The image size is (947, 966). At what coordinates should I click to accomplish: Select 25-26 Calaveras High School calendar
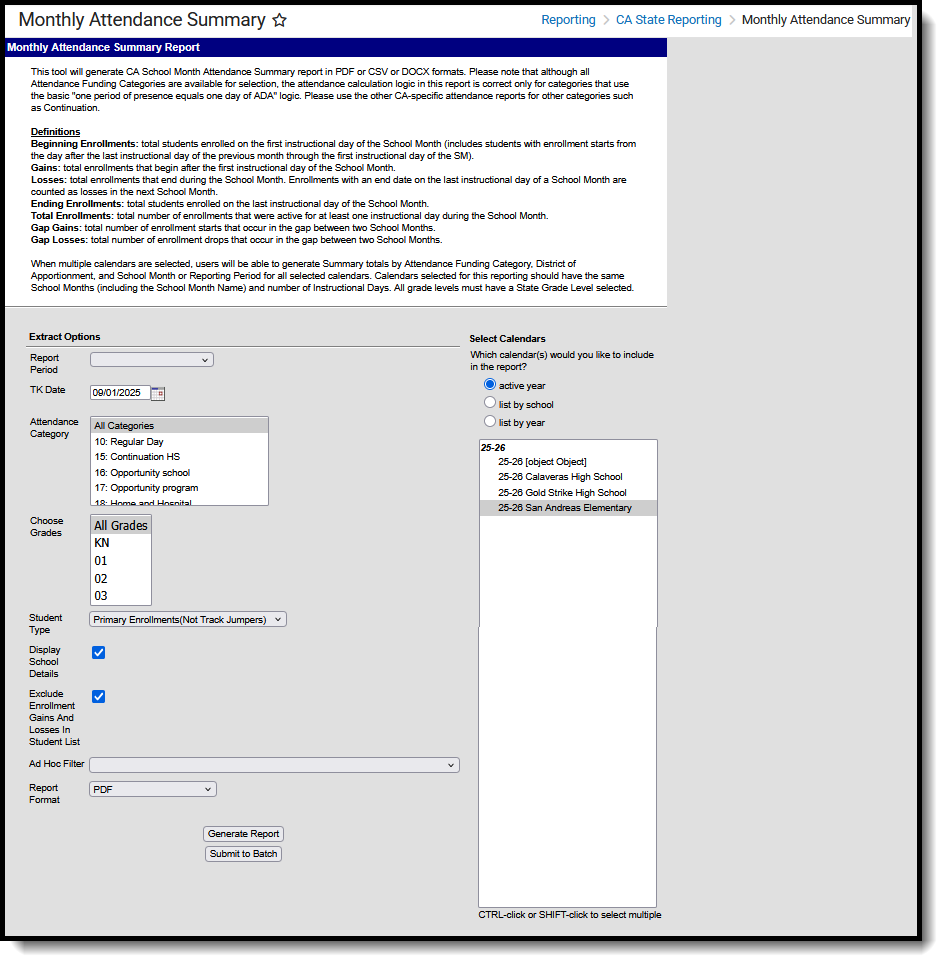(560, 477)
